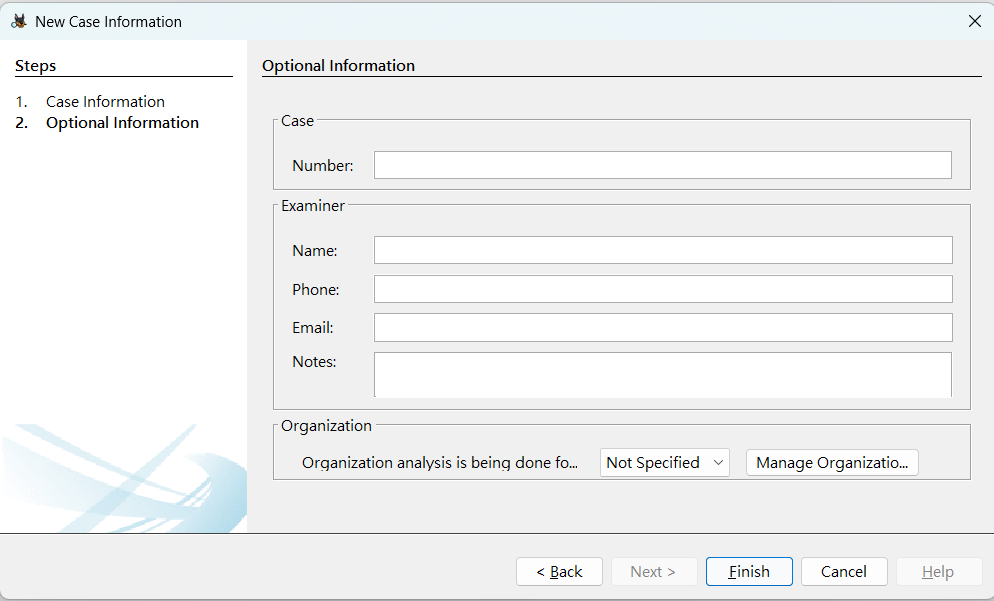Click the Autopsy dog icon in title bar
This screenshot has width=994, height=601.
tap(19, 21)
